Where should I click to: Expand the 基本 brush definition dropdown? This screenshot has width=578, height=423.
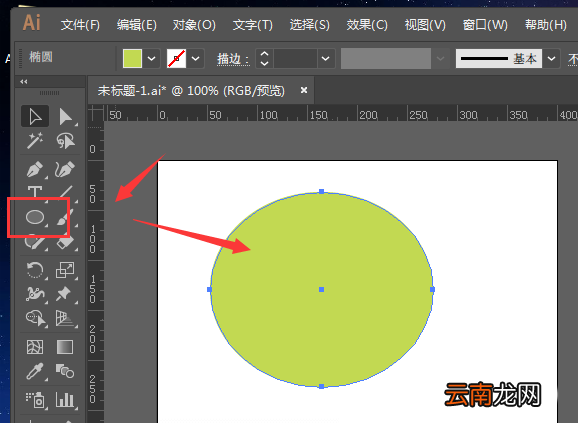tap(551, 59)
